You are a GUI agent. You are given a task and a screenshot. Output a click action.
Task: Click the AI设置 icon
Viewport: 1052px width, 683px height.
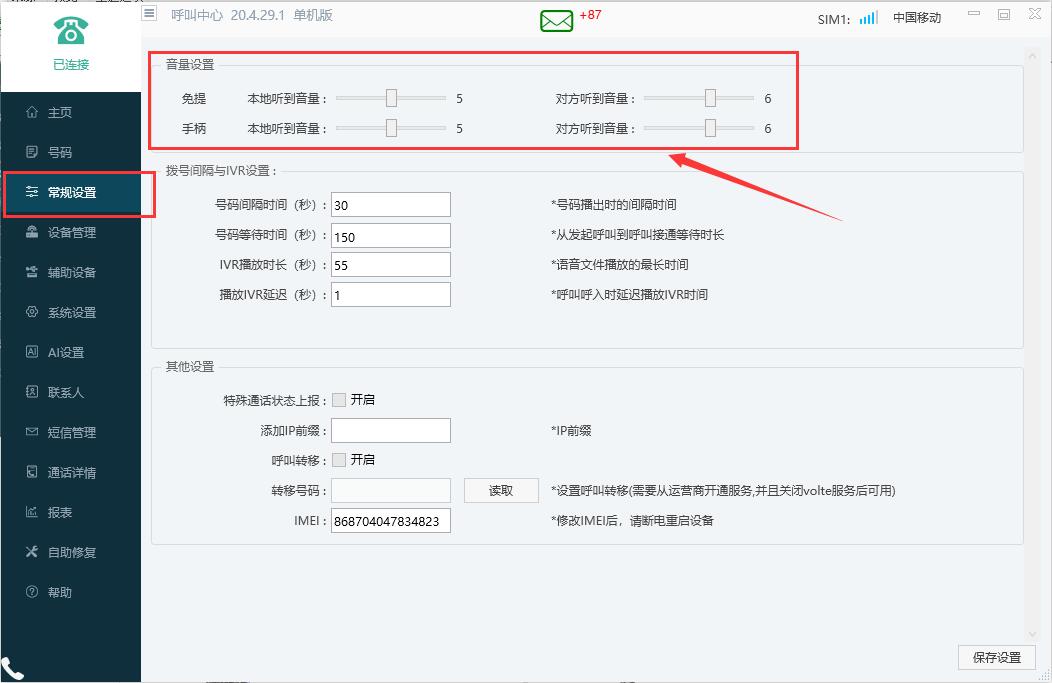pos(32,352)
